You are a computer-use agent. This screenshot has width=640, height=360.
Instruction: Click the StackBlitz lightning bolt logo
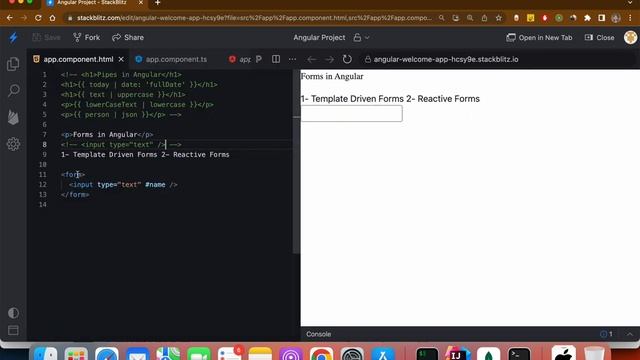click(x=13, y=38)
